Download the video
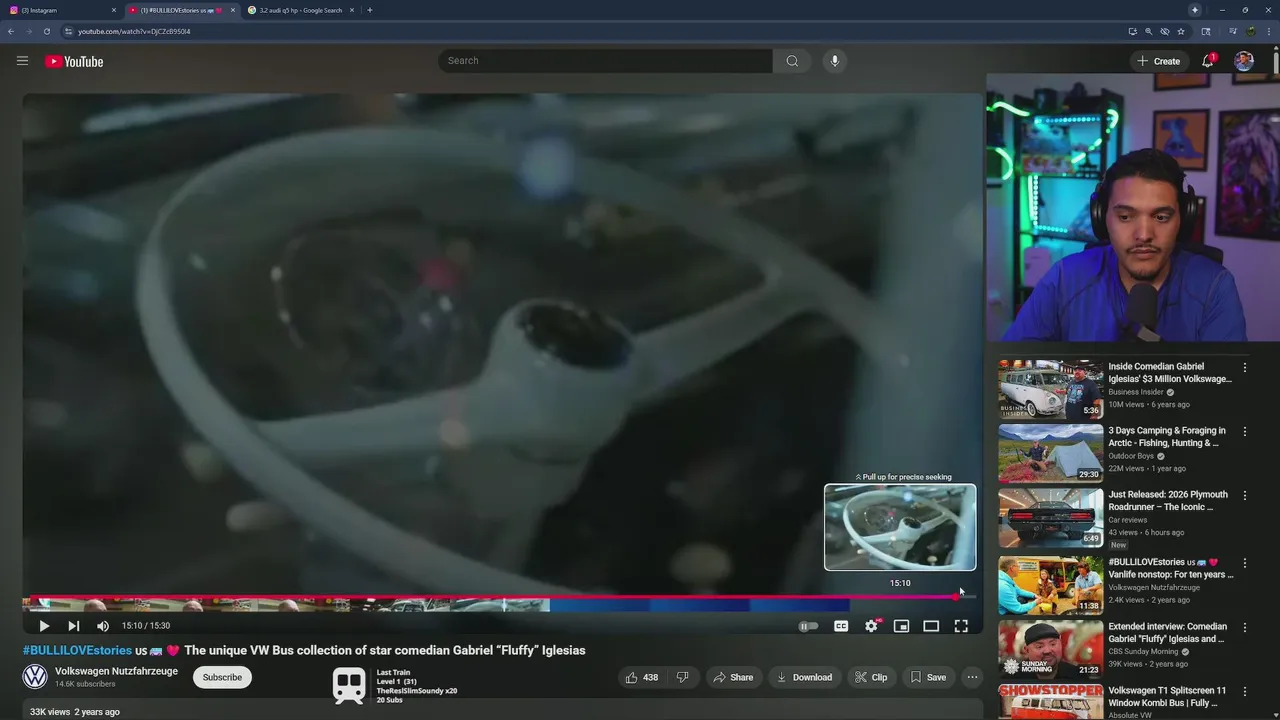This screenshot has height=720, width=1280. [804, 677]
